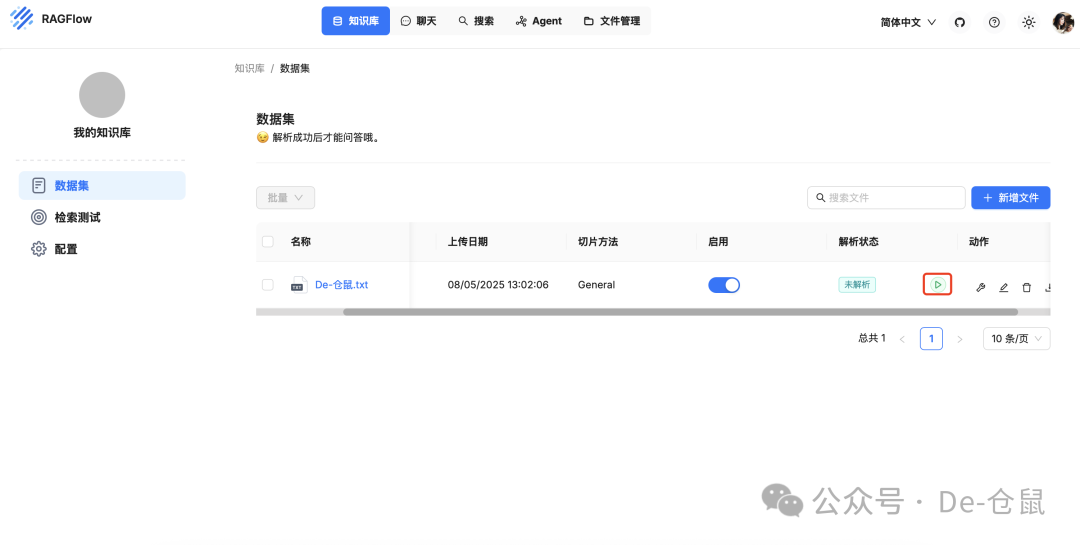Click the 启用 column header
This screenshot has width=1080, height=545.
(x=718, y=242)
